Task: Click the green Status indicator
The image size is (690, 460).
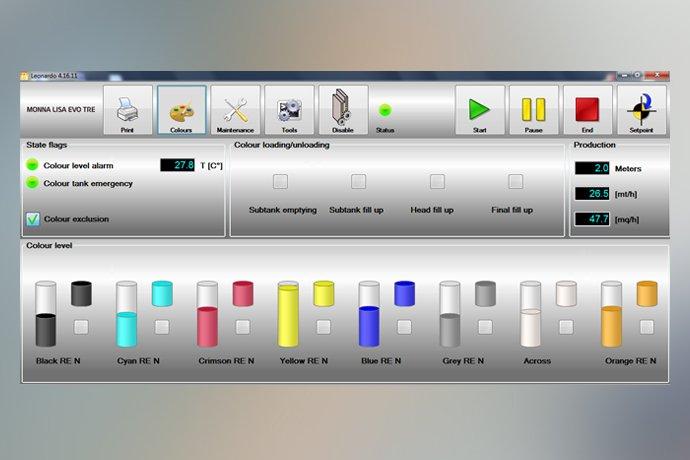Action: 385,110
